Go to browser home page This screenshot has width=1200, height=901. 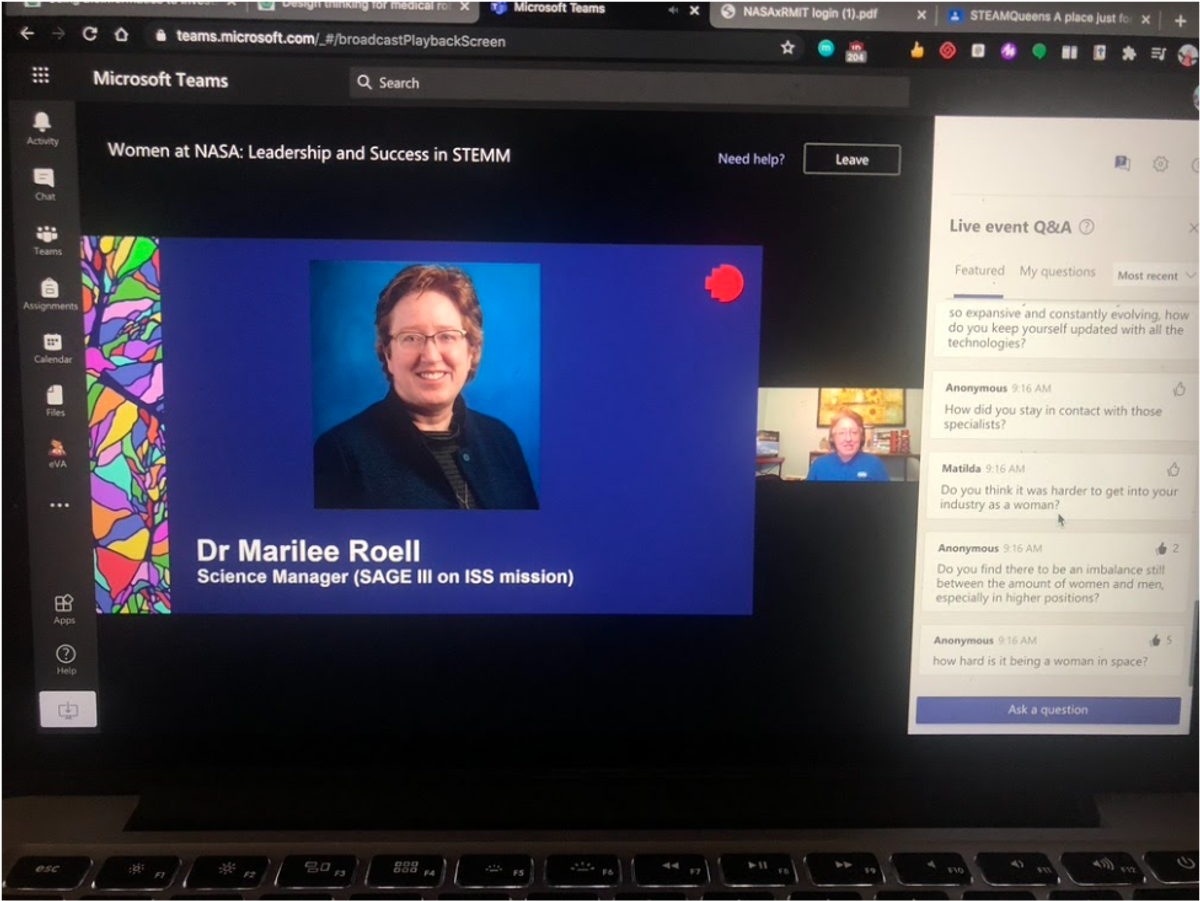click(x=121, y=34)
